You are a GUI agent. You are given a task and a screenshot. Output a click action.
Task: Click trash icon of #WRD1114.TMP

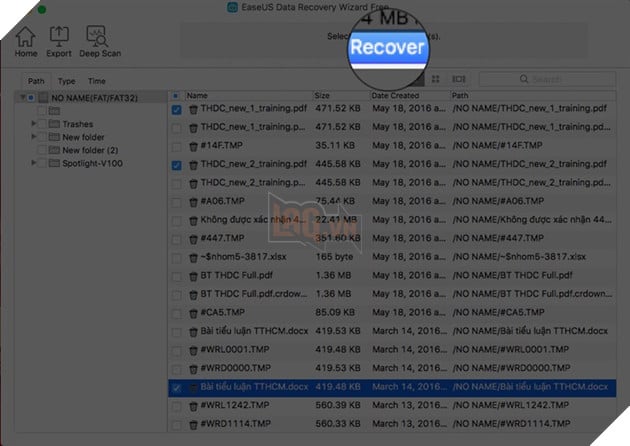click(x=193, y=425)
